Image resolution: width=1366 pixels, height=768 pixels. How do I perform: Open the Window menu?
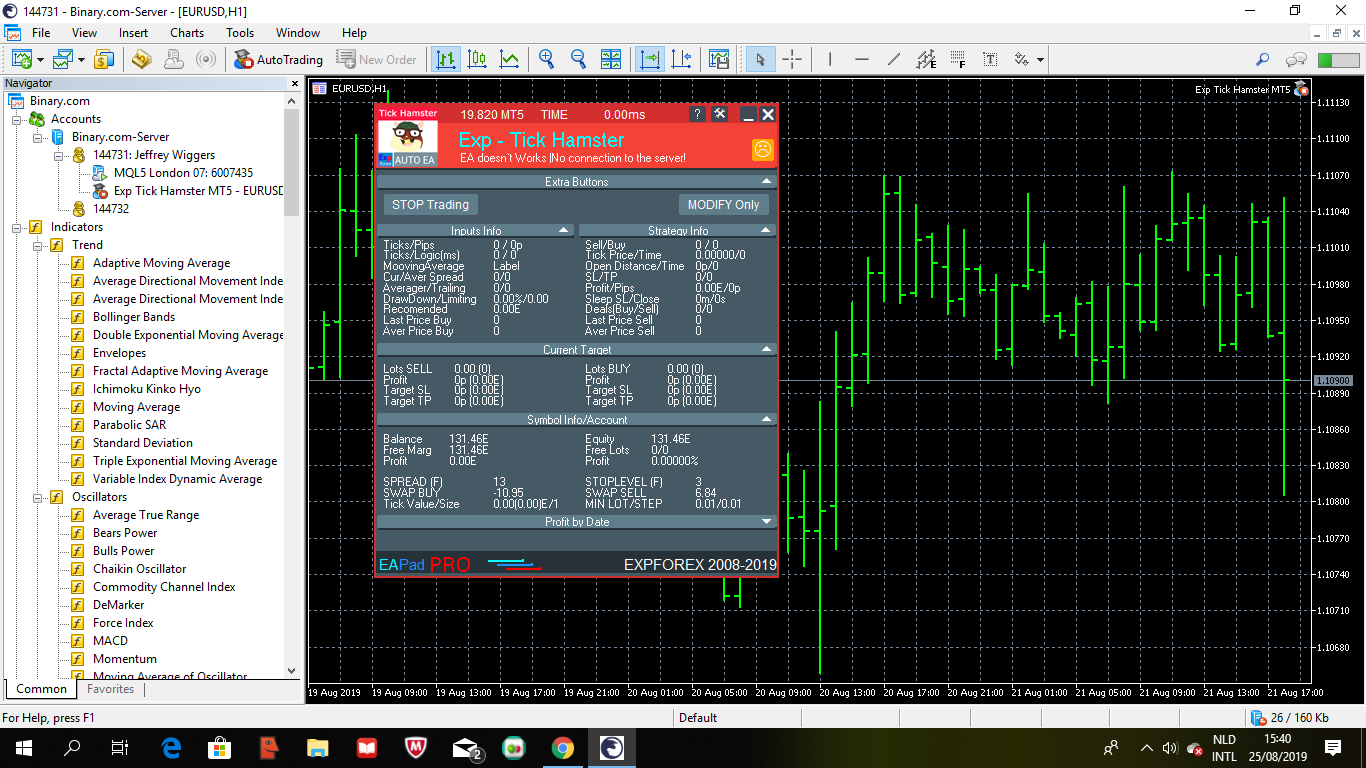pyautogui.click(x=298, y=33)
